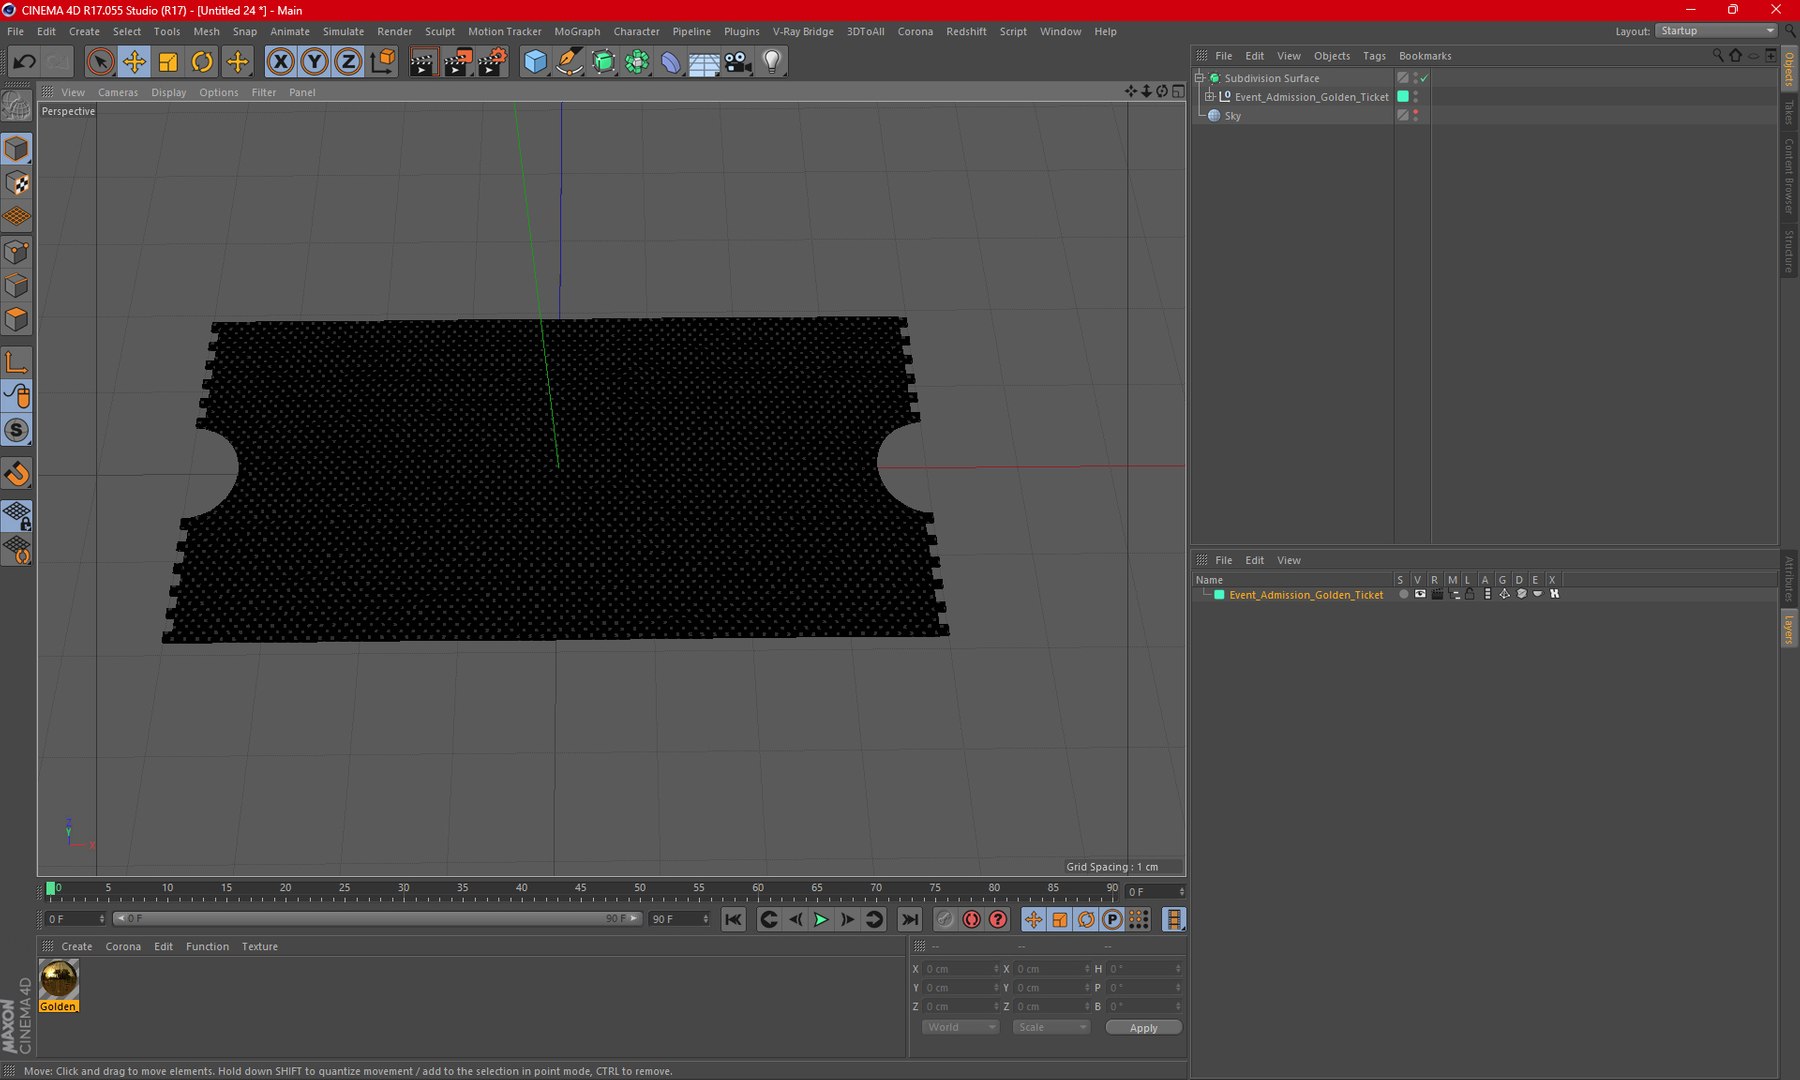Viewport: 1800px width, 1080px height.
Task: Select the Scale tool
Action: tap(168, 62)
